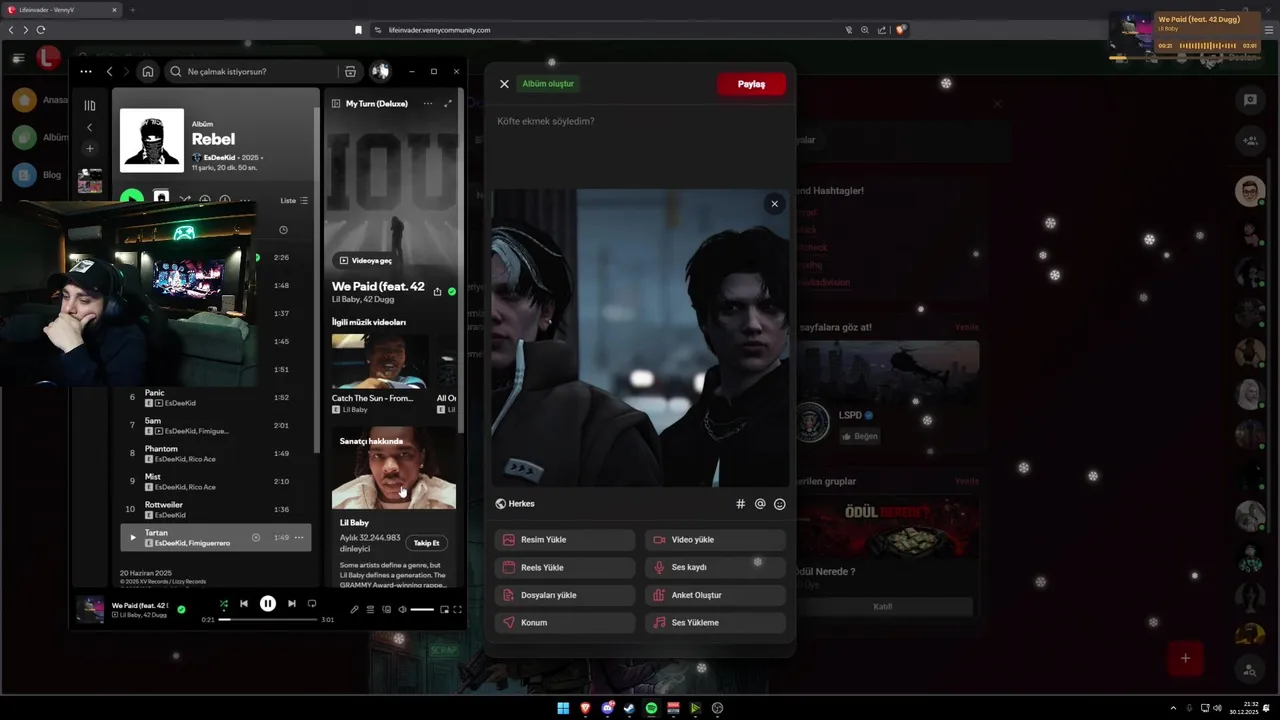Insert hashtag symbol icon

tap(740, 504)
